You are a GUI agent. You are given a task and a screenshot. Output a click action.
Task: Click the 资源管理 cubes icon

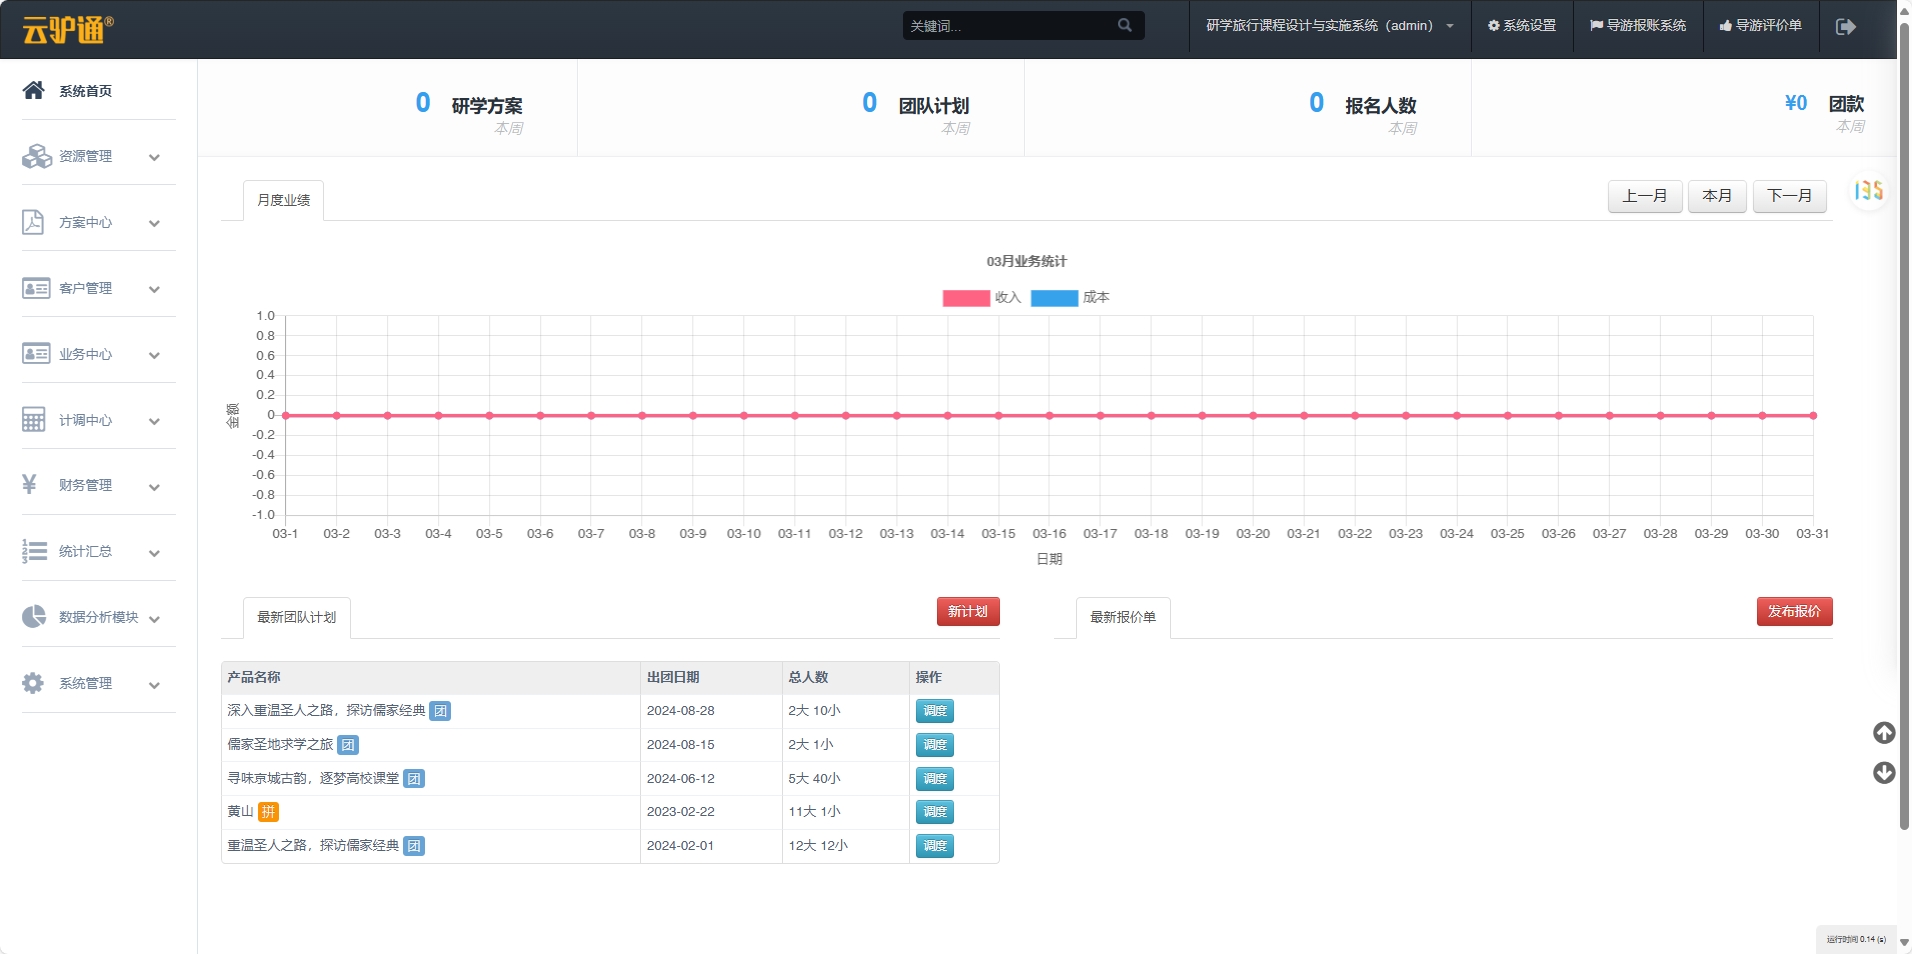point(36,156)
